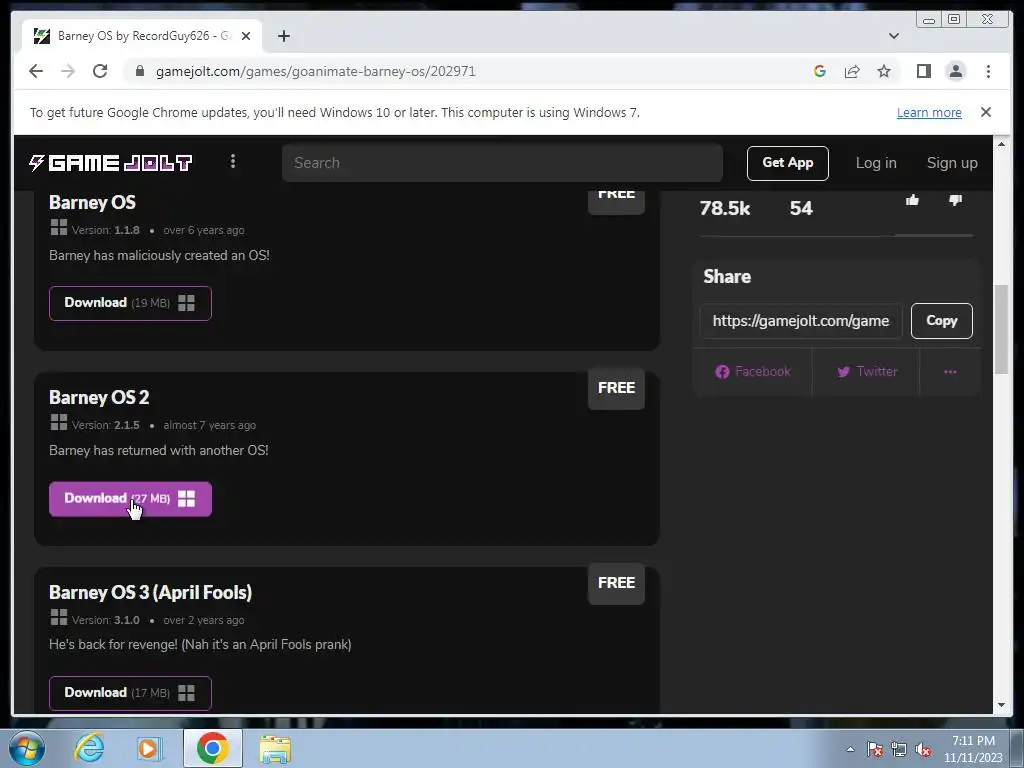The height and width of the screenshot is (768, 1024).
Task: Click the network tray icon
Action: point(899,749)
